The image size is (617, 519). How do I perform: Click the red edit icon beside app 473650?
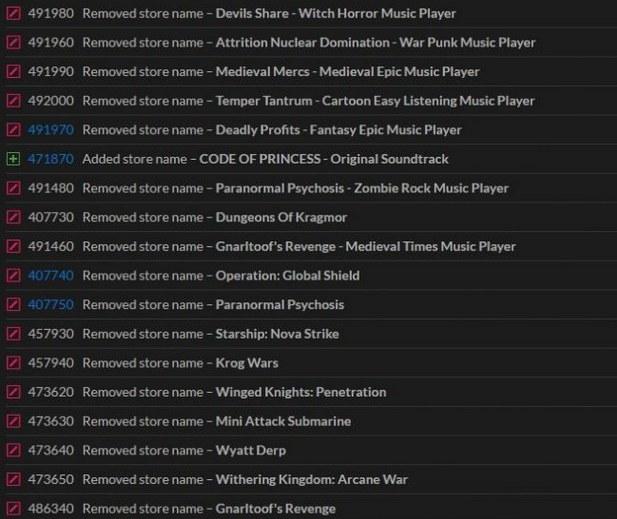coord(13,479)
